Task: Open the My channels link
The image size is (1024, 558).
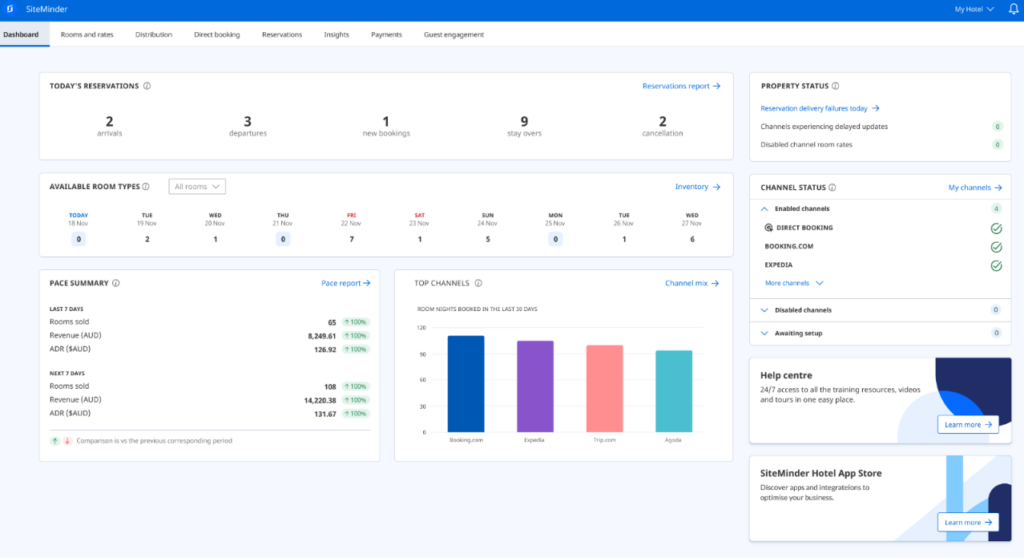Action: click(x=975, y=188)
